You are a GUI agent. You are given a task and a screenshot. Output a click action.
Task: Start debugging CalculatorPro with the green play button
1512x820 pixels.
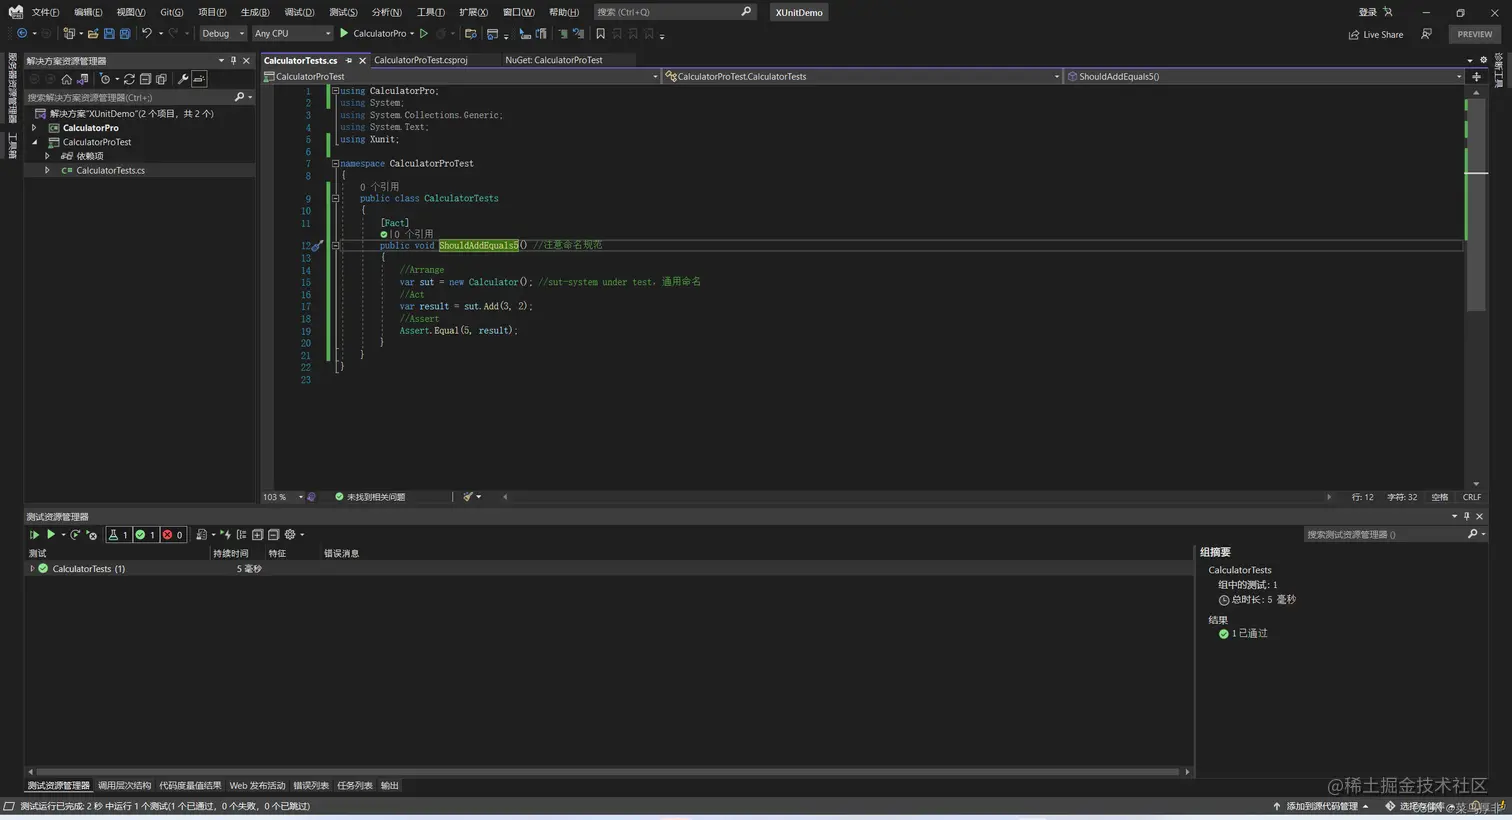coord(344,33)
